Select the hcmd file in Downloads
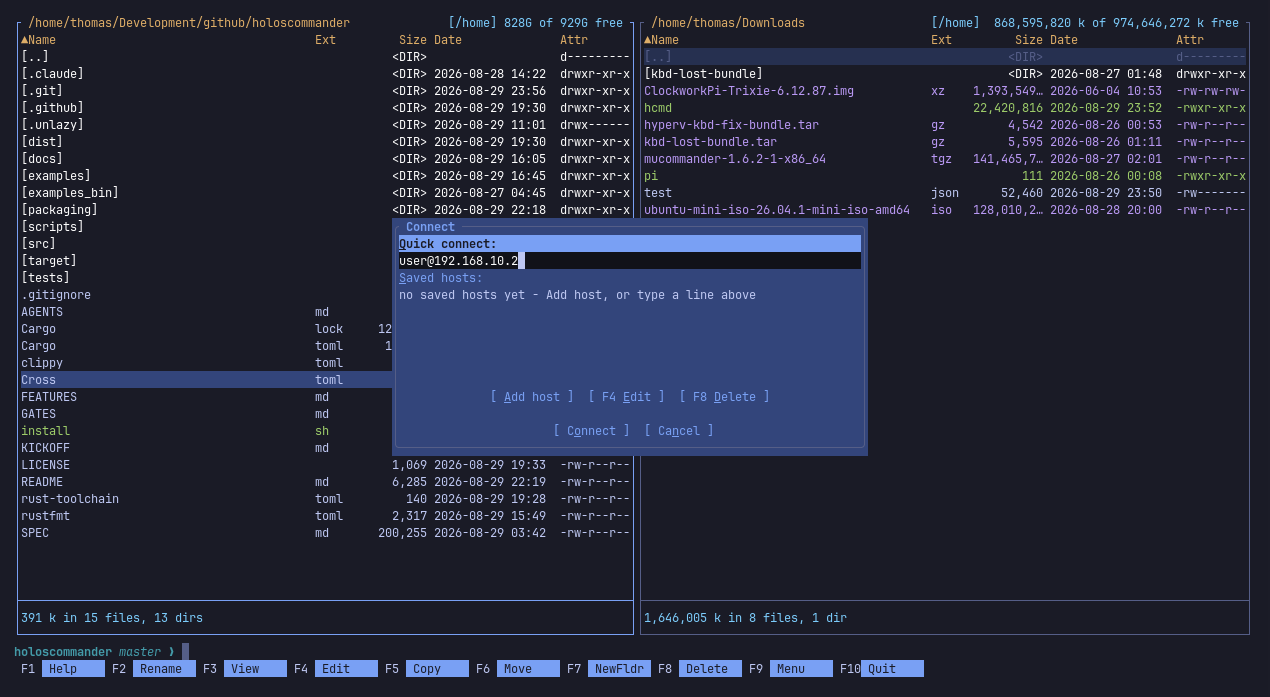Image resolution: width=1270 pixels, height=697 pixels. pyautogui.click(x=945, y=108)
